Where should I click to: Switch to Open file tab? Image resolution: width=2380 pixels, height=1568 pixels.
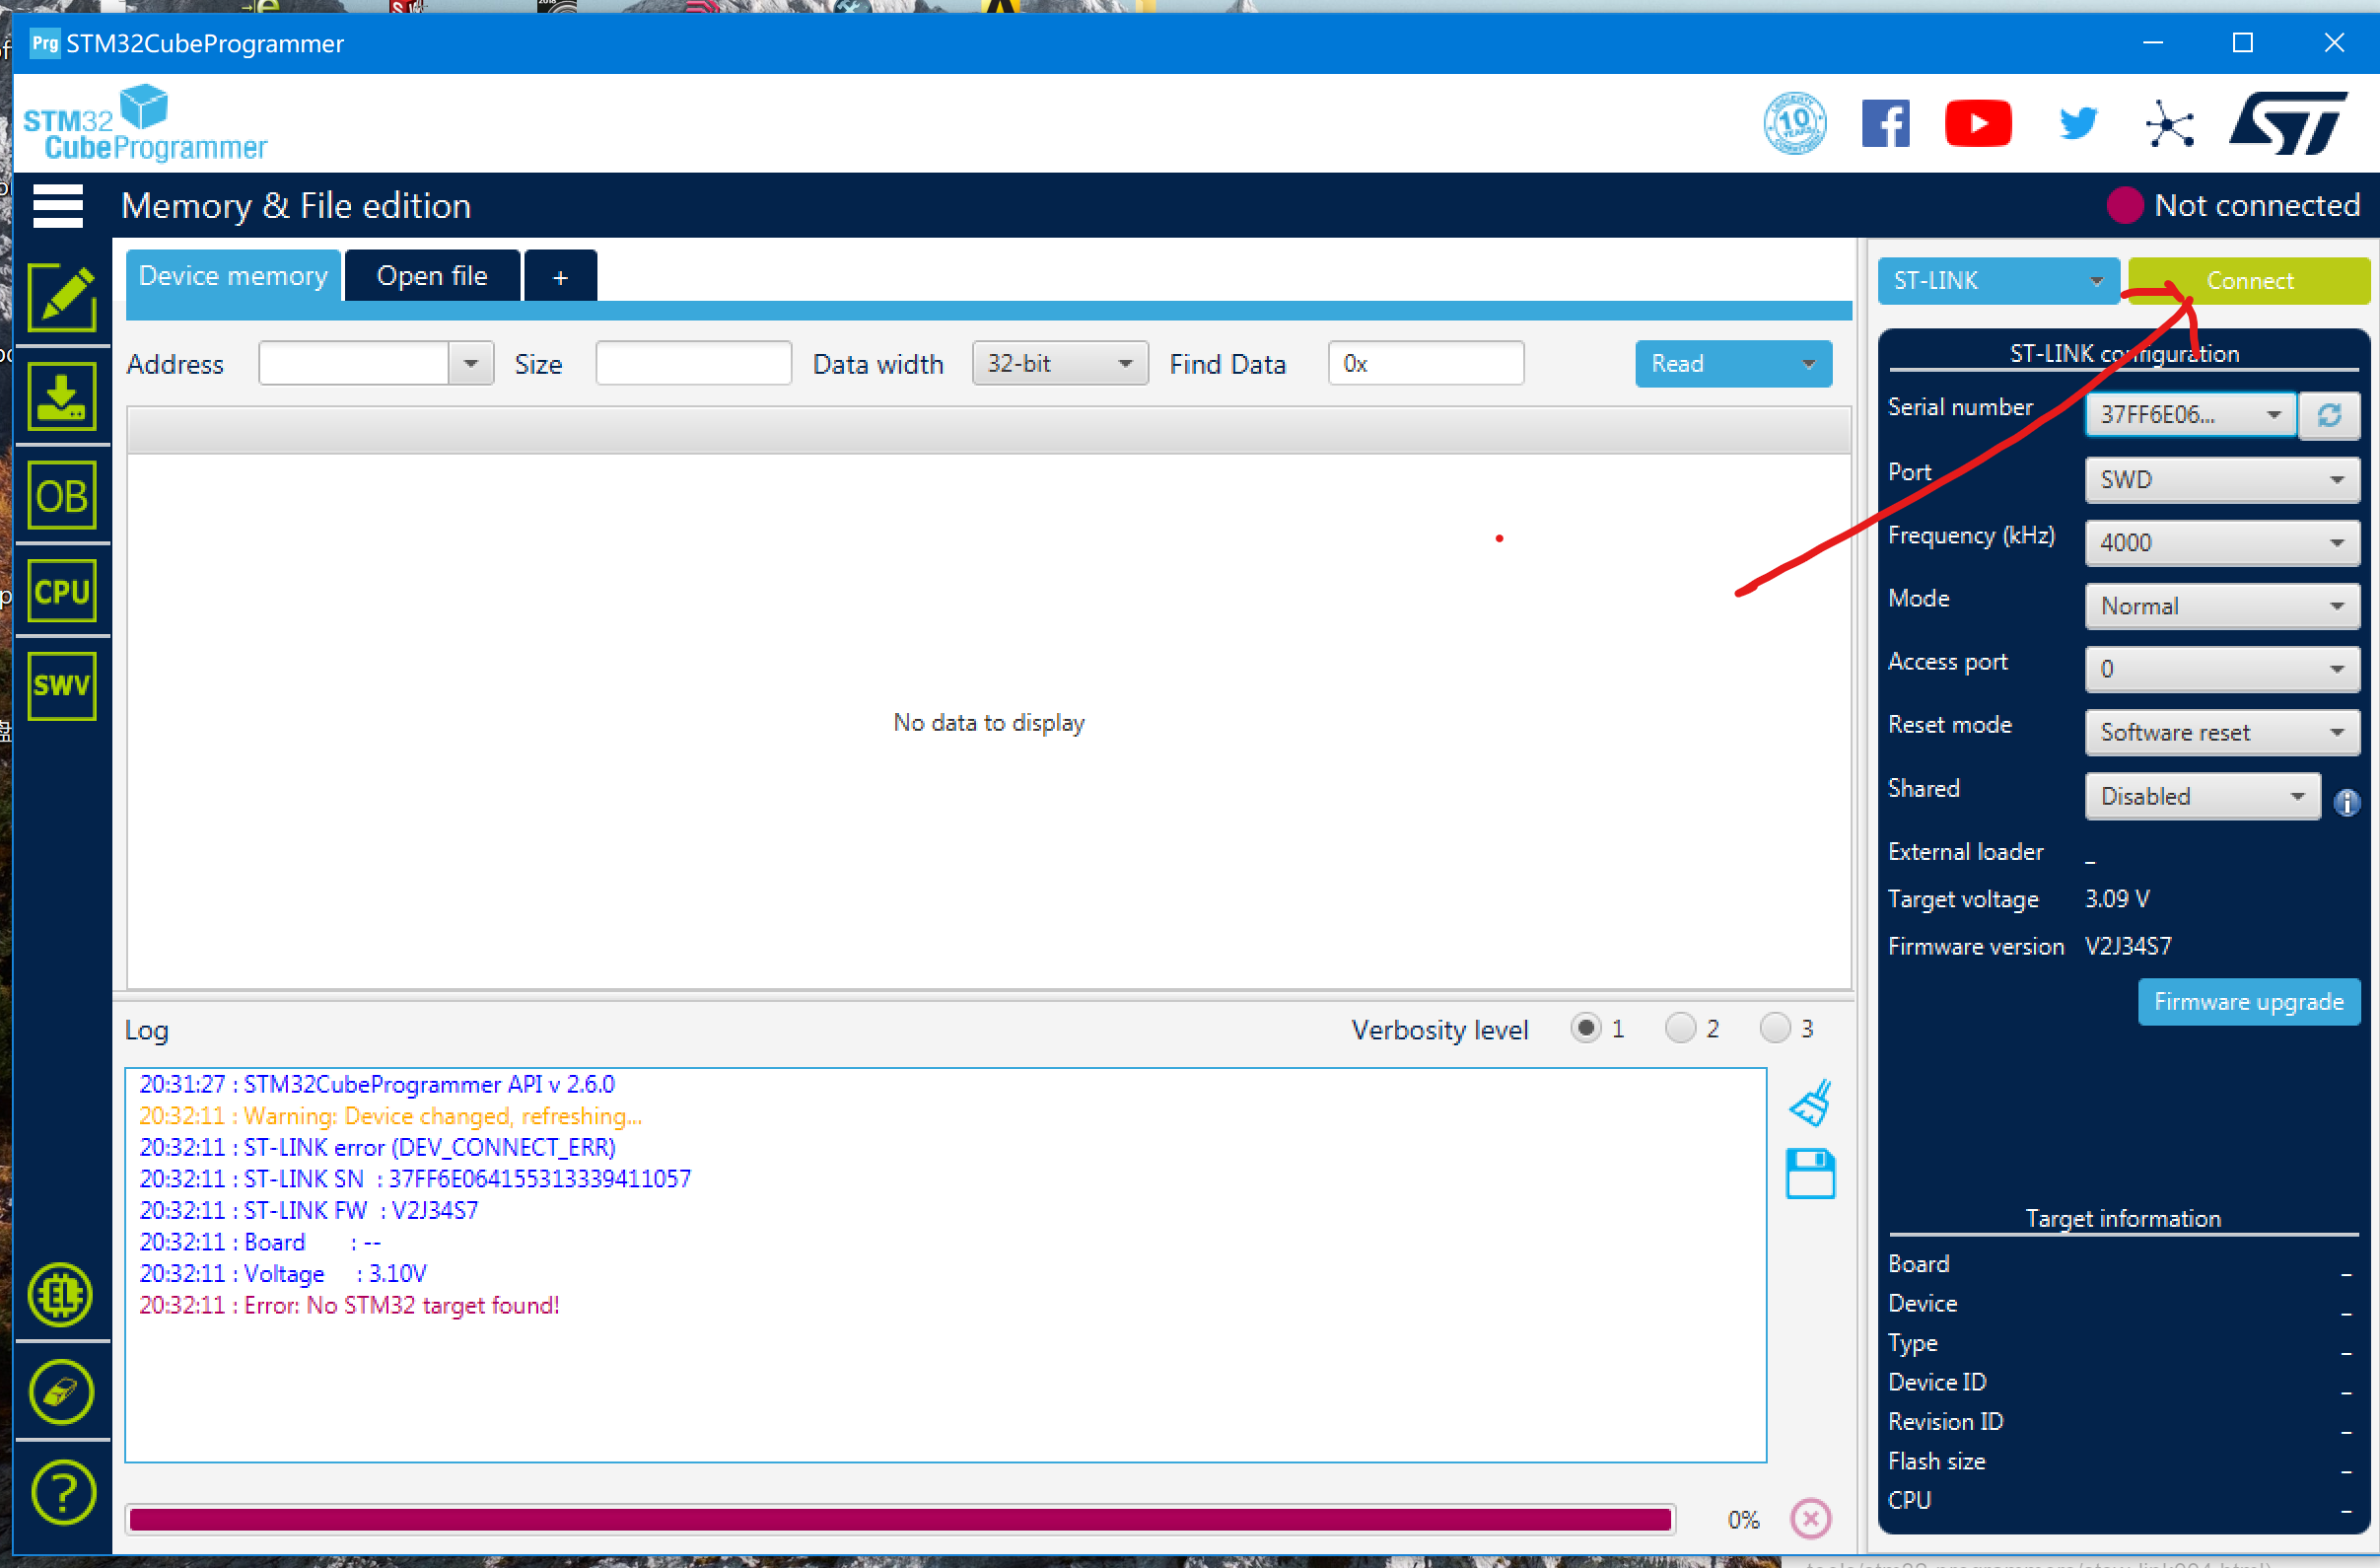432,276
